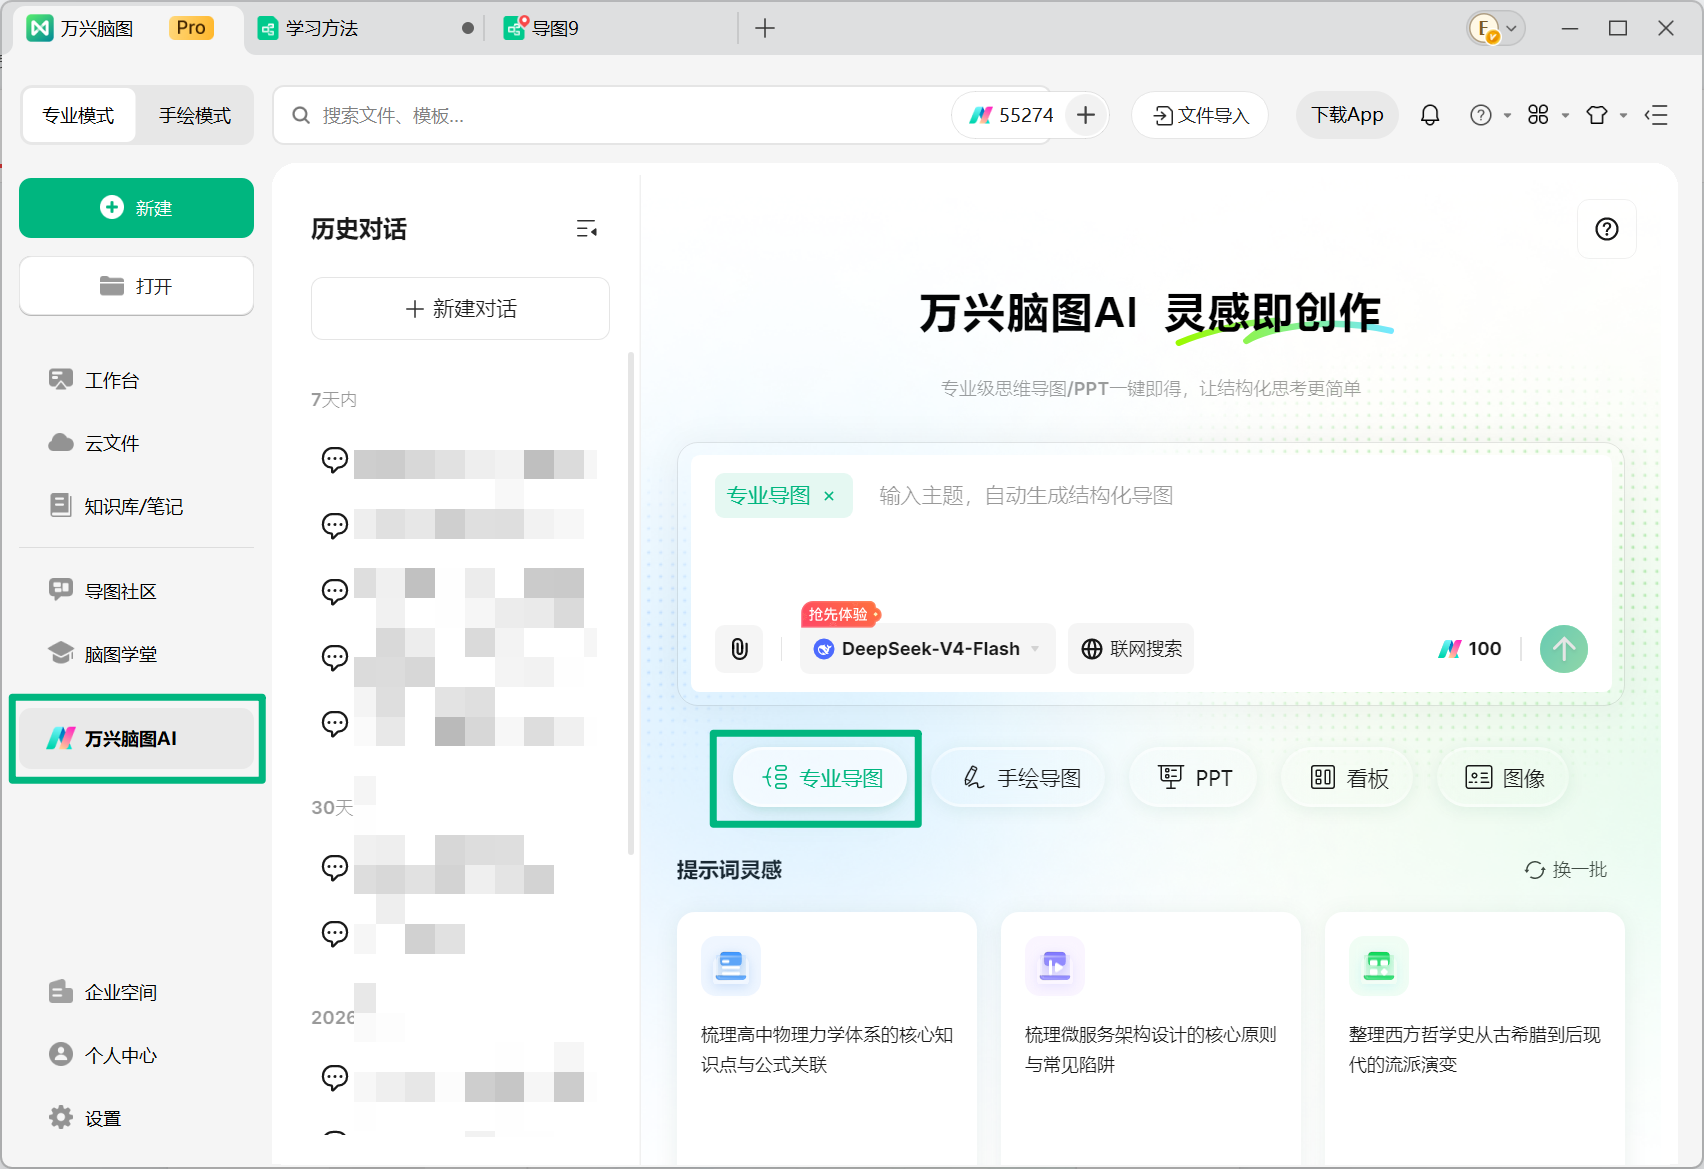Toggle 联网搜索 web search
This screenshot has height=1169, width=1704.
coord(1131,649)
